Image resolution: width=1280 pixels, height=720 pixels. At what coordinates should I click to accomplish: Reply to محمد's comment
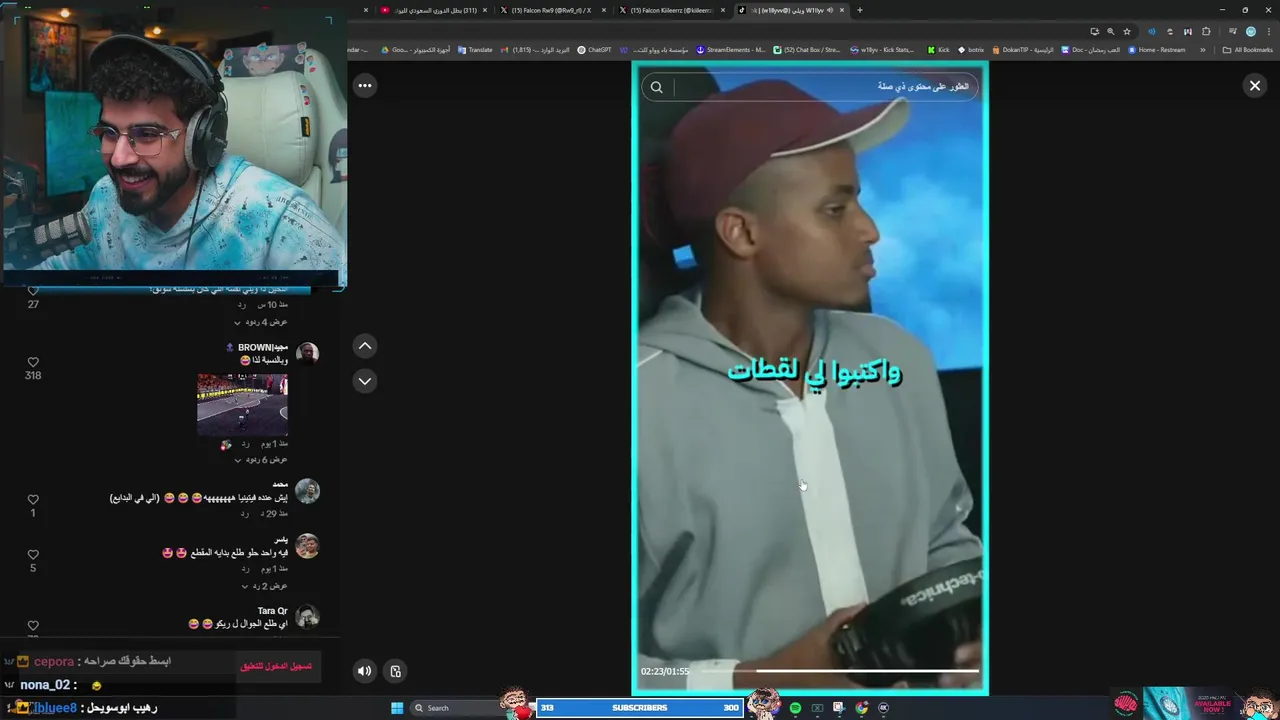point(244,513)
